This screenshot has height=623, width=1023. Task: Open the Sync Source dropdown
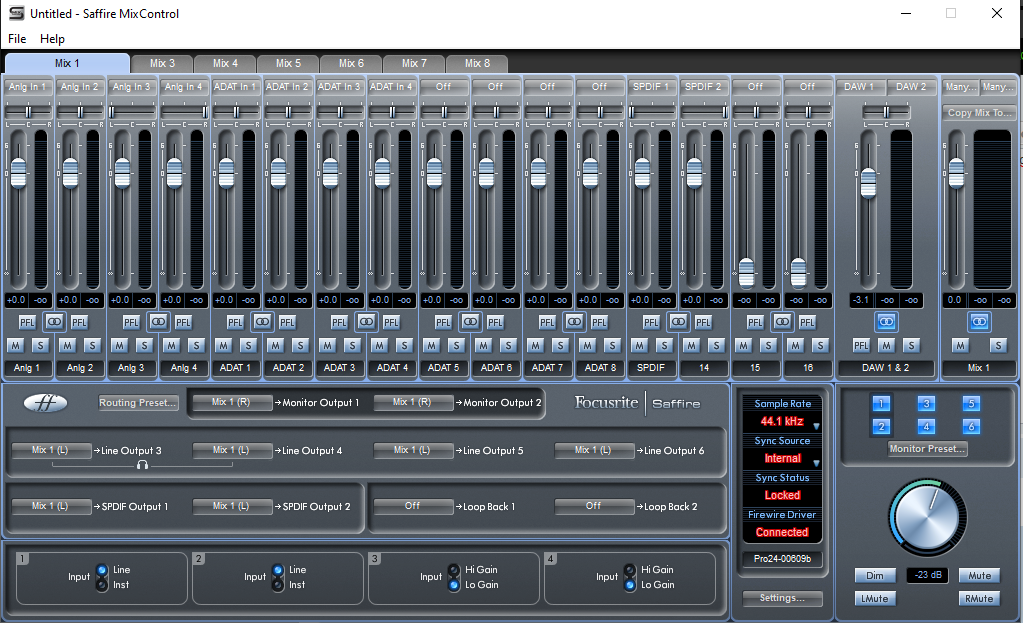coord(816,463)
